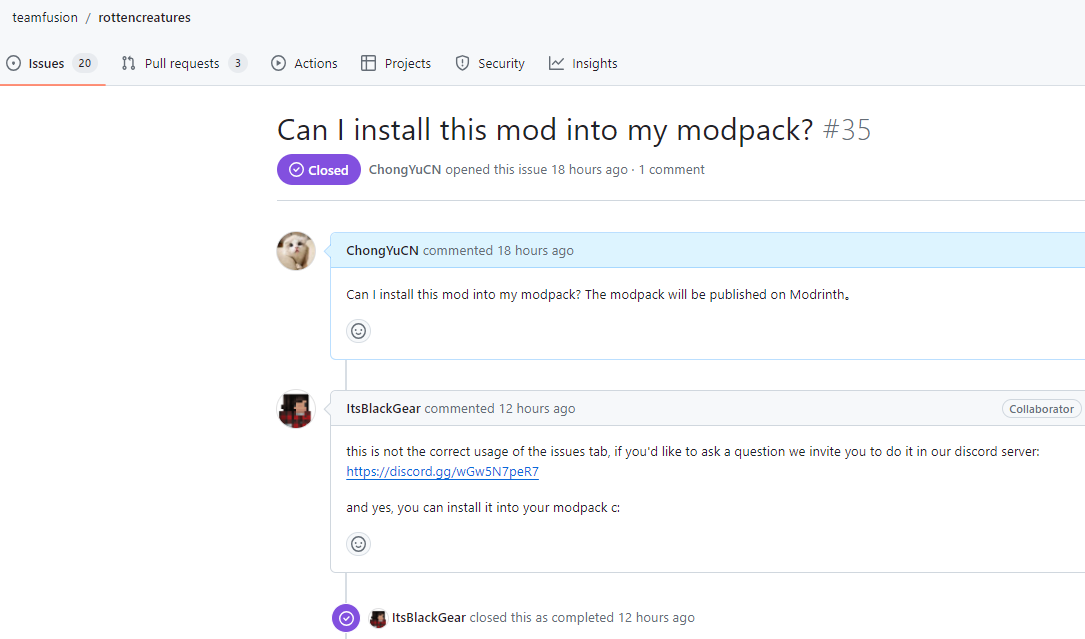1085x639 pixels.
Task: Click ChongYuCN author name in issue header
Action: click(x=405, y=170)
